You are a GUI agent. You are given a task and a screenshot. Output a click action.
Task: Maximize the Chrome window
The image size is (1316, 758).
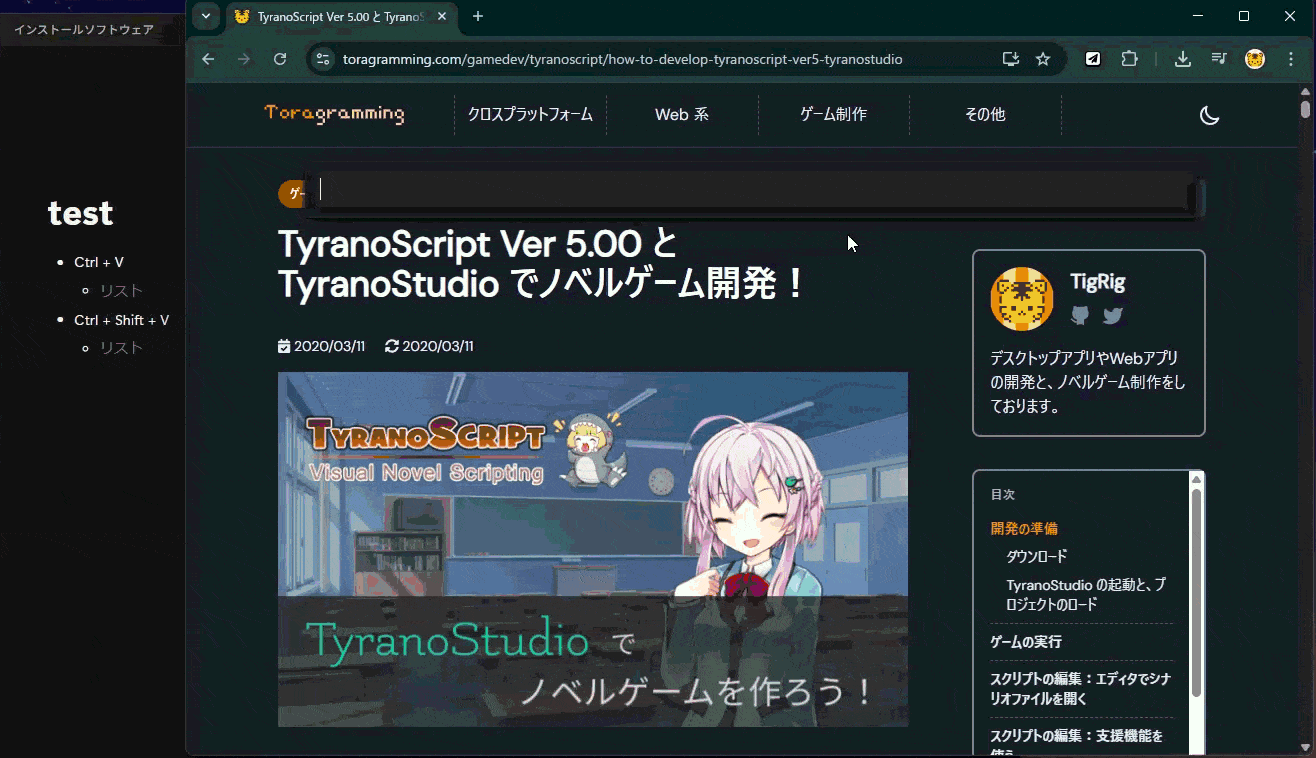(1244, 16)
